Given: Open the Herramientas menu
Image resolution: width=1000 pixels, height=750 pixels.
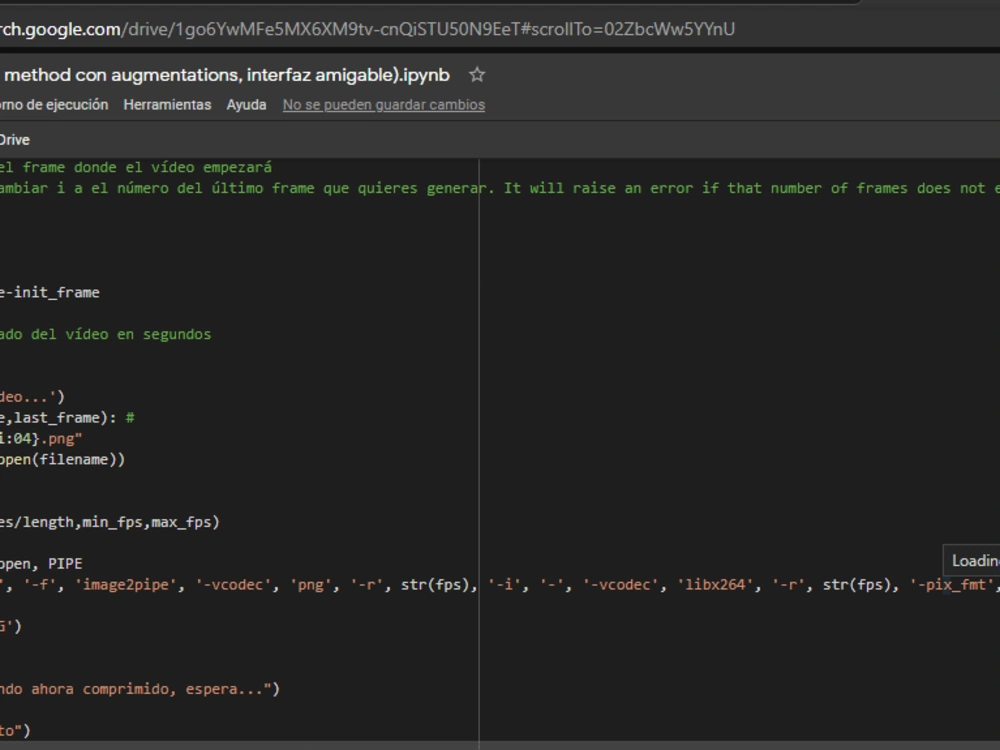Looking at the screenshot, I should tap(167, 105).
